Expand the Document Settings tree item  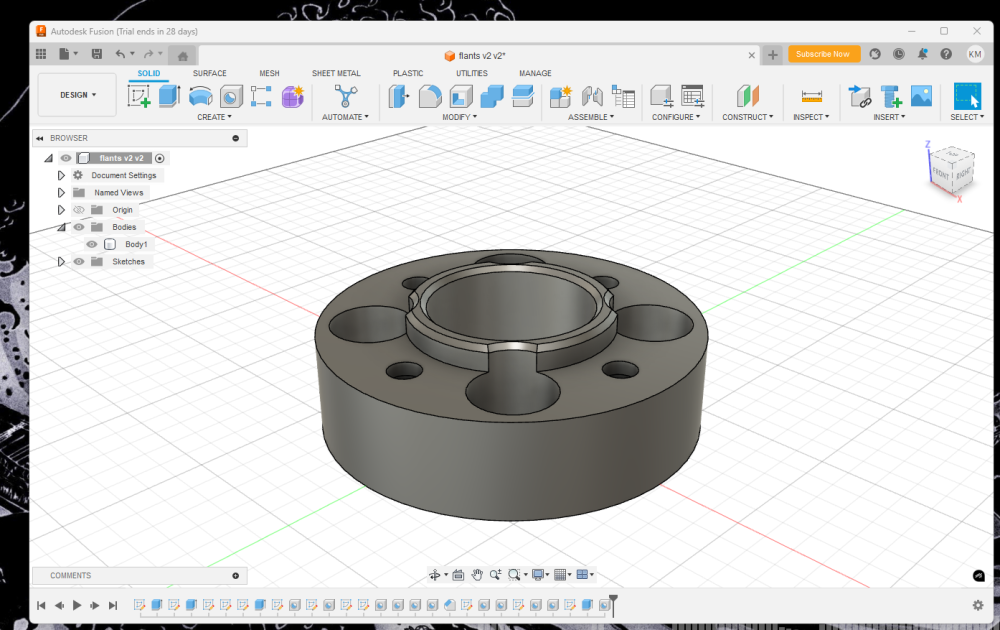click(x=61, y=175)
